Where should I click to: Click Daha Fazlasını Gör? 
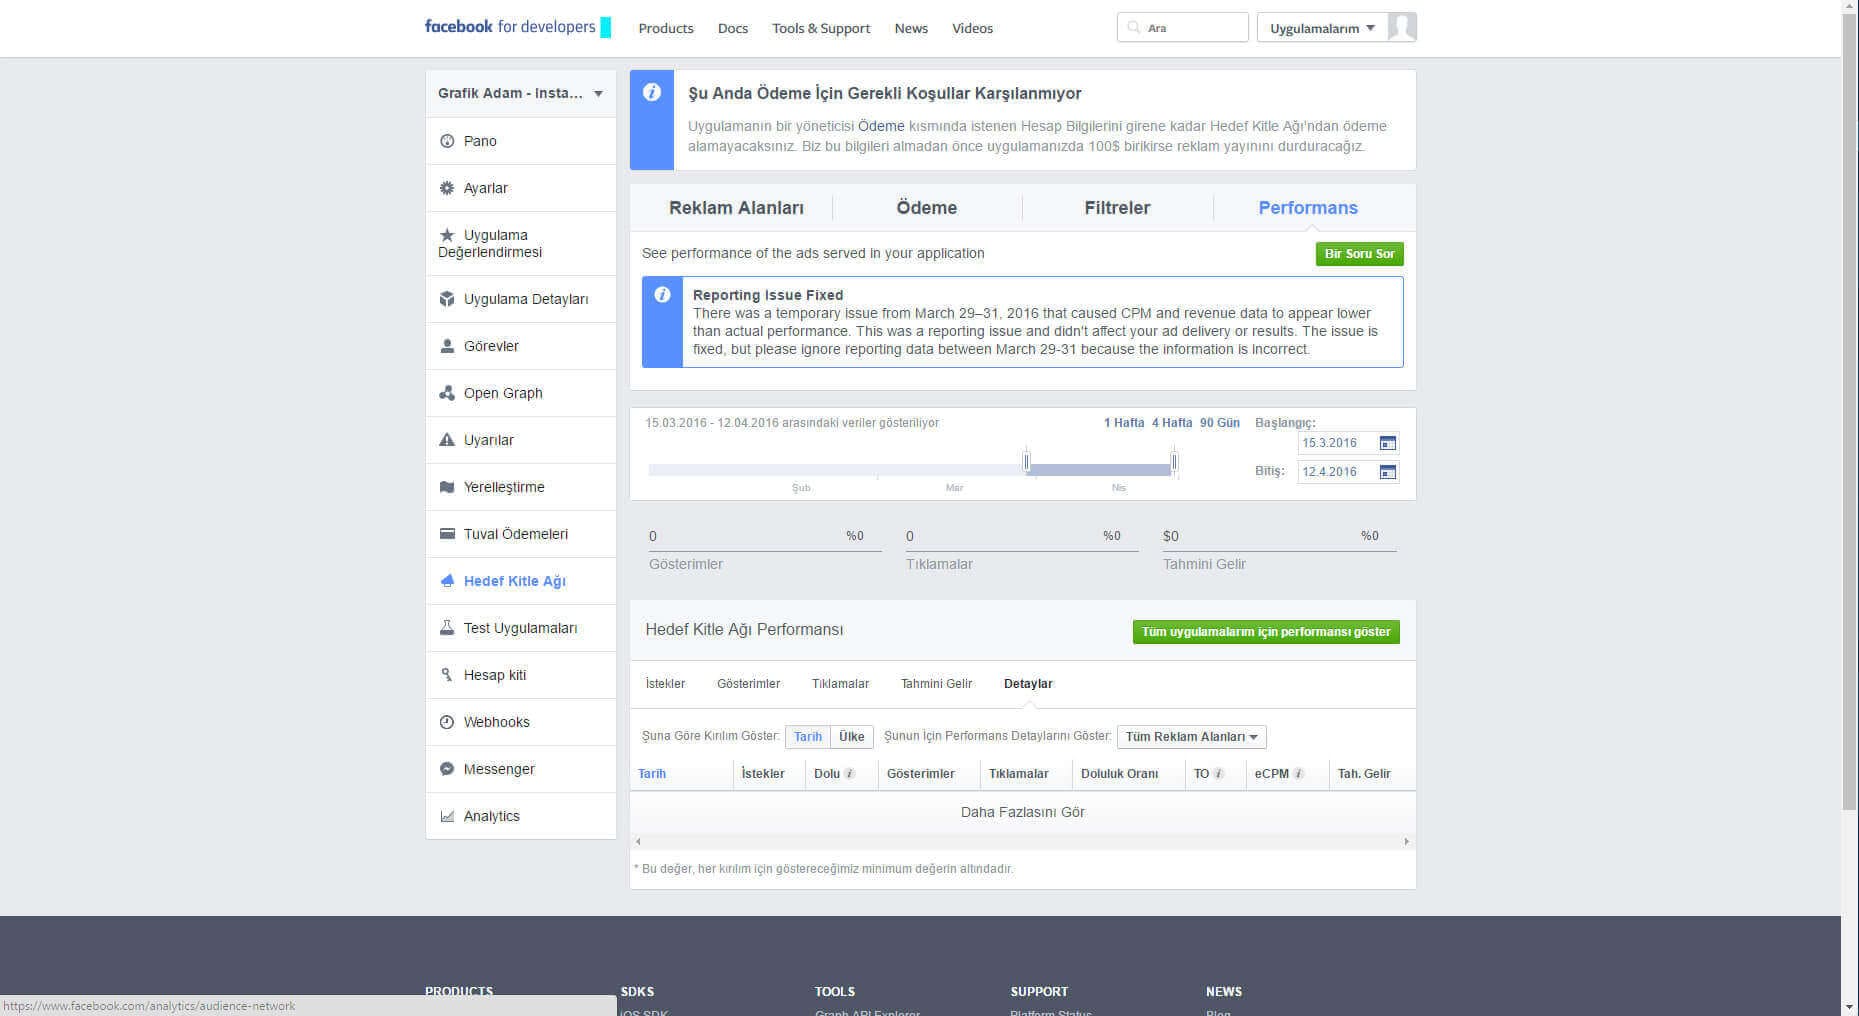coord(1023,812)
